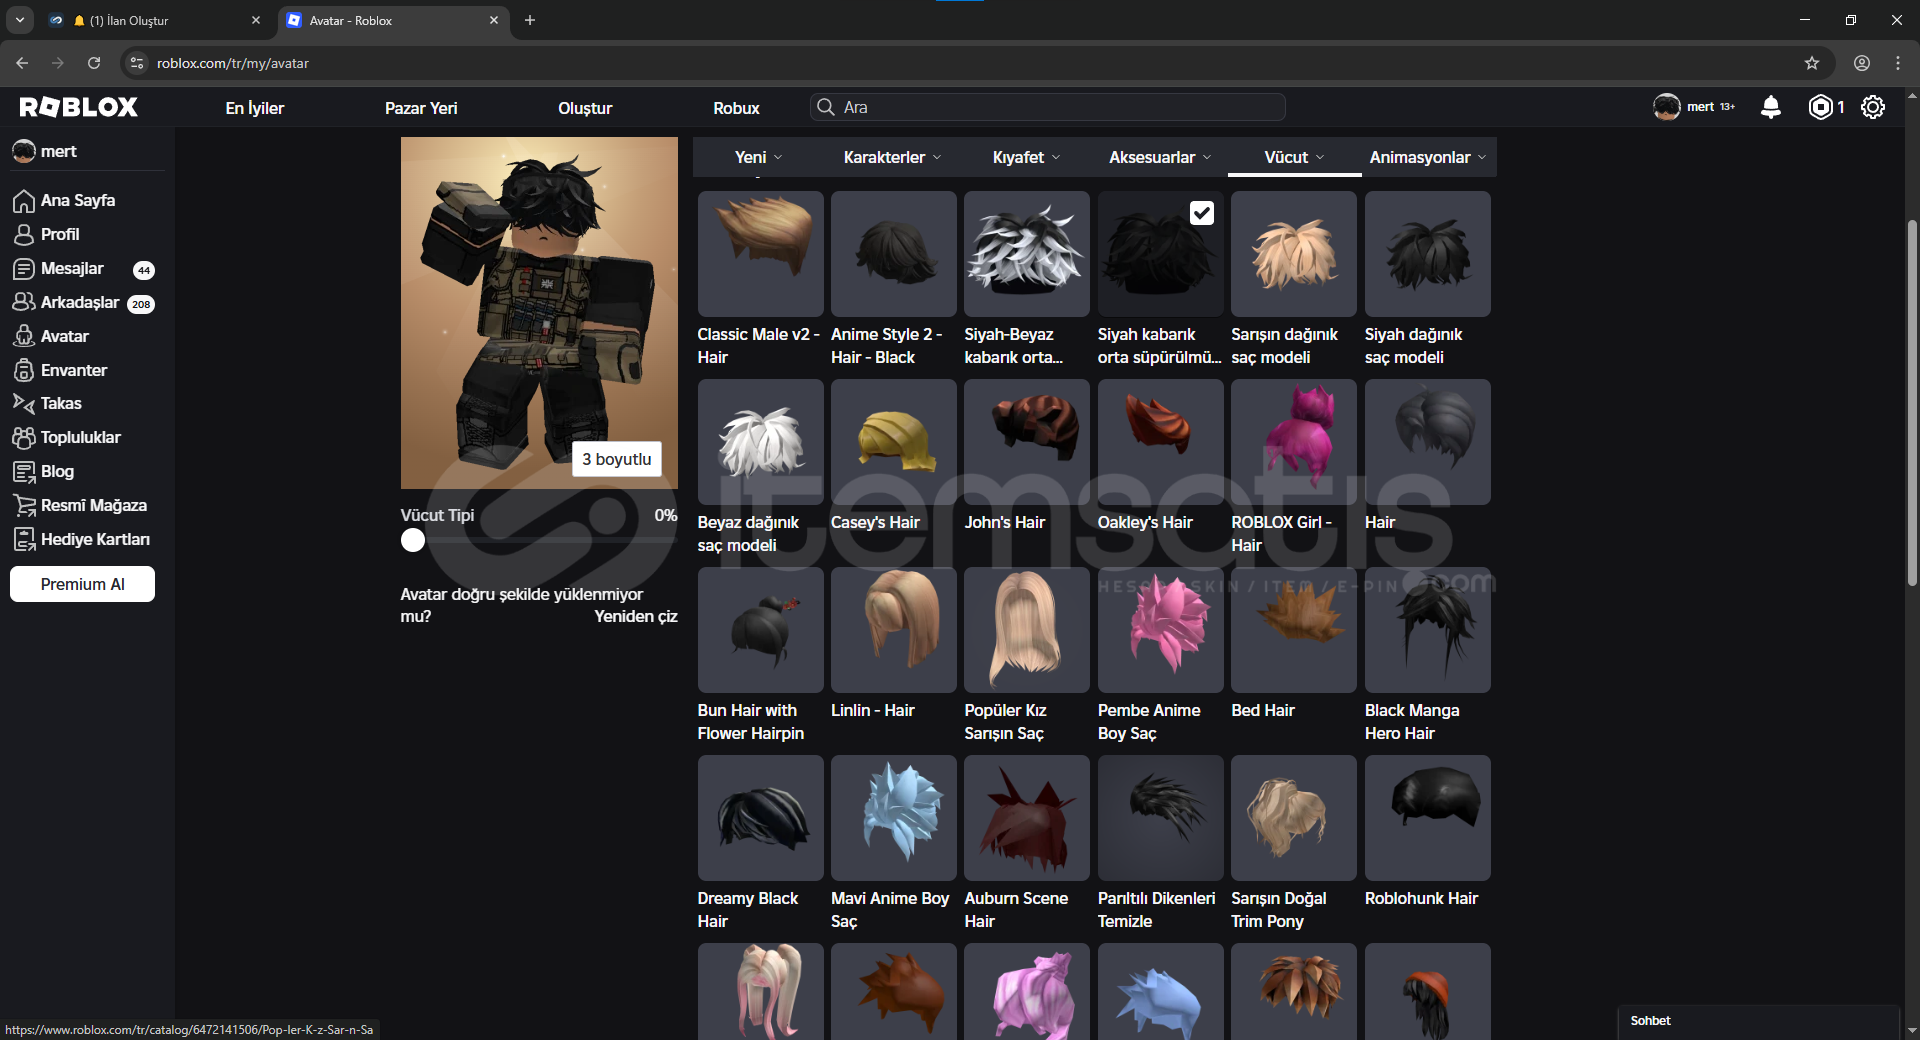The image size is (1920, 1040).
Task: Open the tab search dropdown arrow
Action: click(20, 20)
